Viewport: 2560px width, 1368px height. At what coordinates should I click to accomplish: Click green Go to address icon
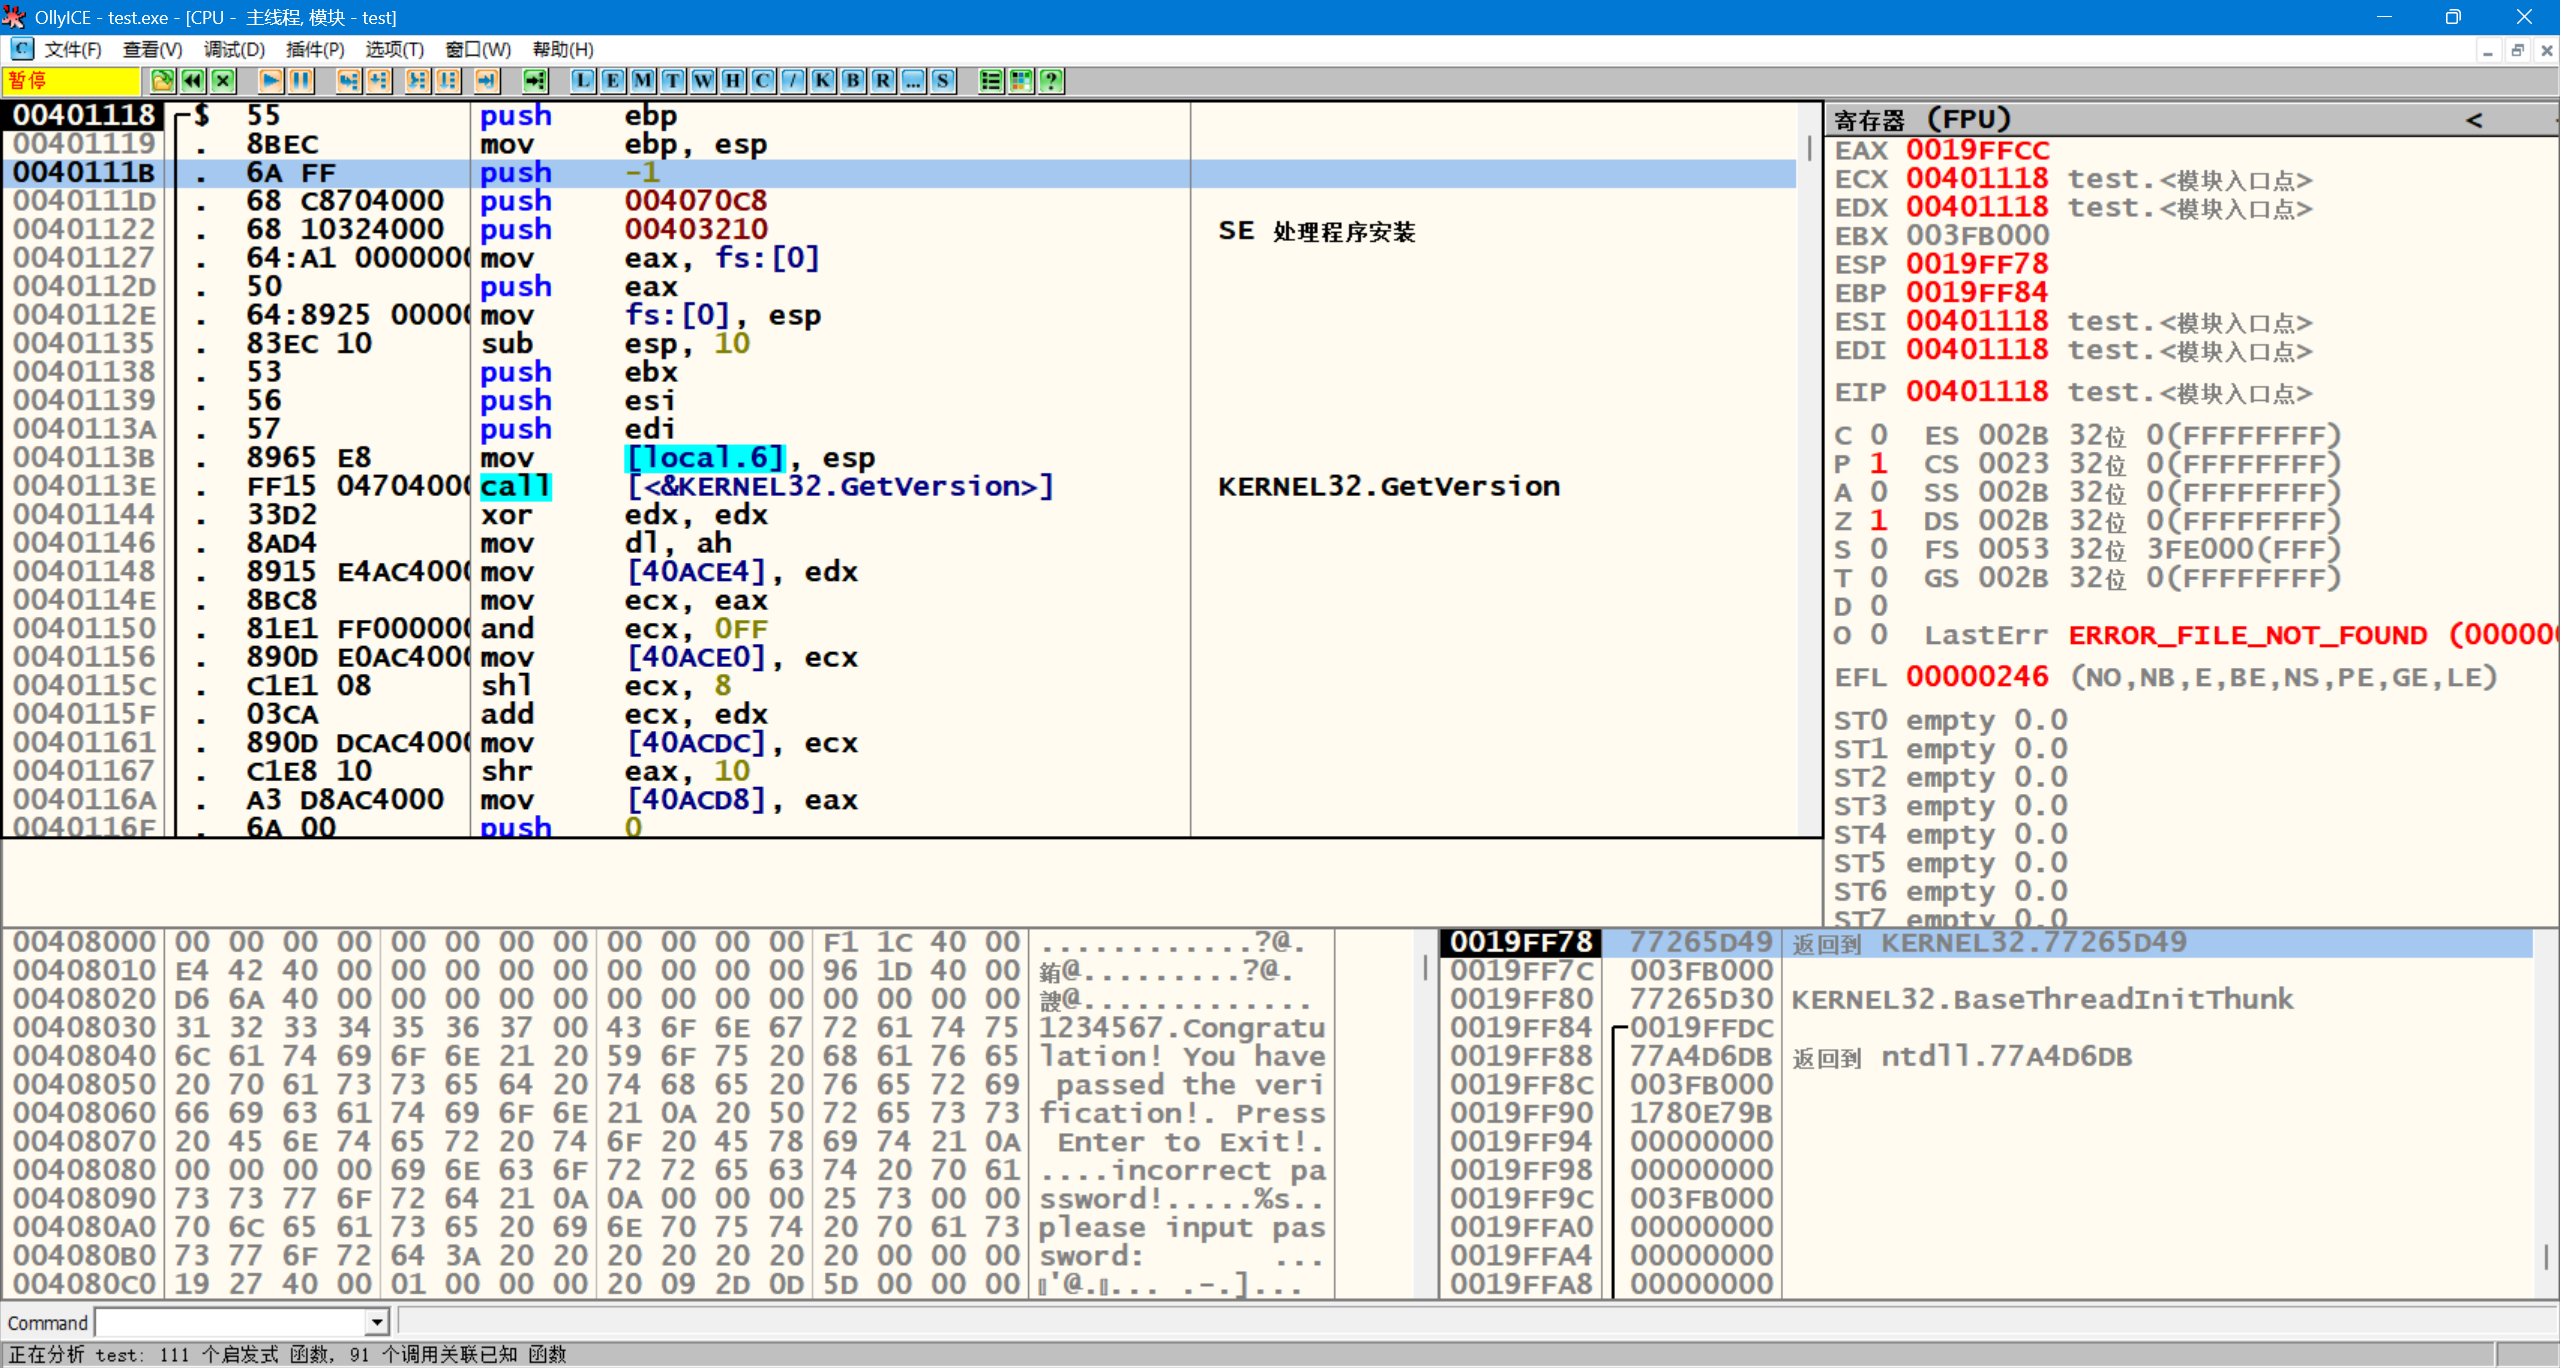535,81
